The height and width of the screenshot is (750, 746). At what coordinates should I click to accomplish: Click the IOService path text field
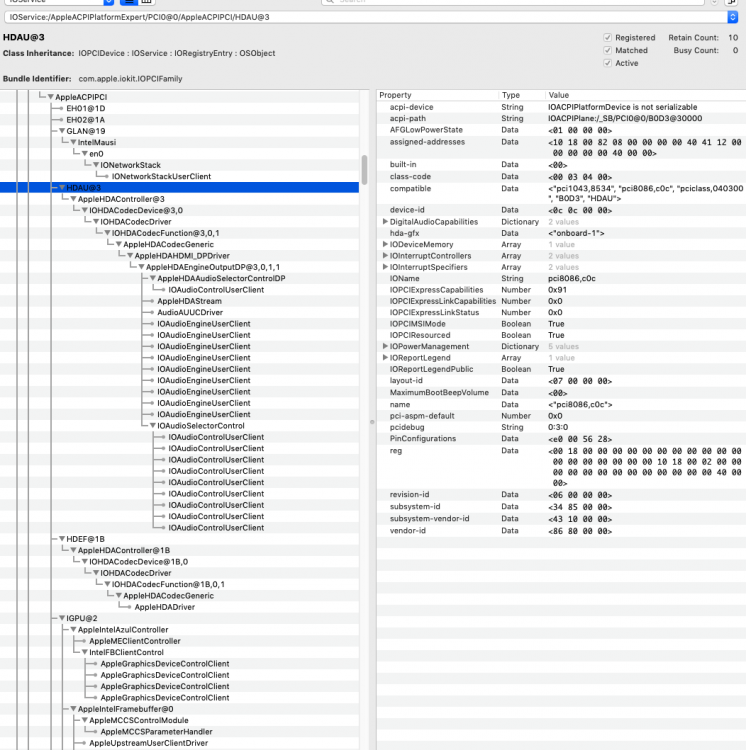(x=365, y=17)
